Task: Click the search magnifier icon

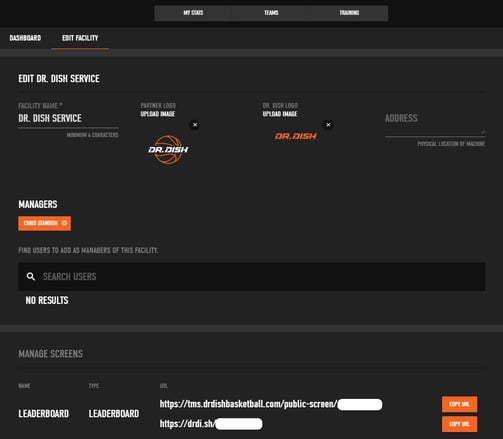Action: point(31,276)
